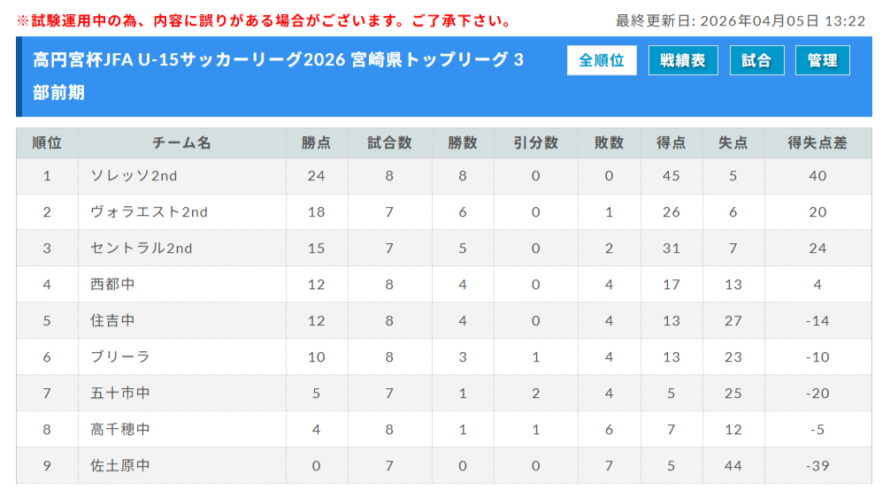Select bottom-ranked team 佐土原中
The height and width of the screenshot is (497, 890).
coord(120,465)
